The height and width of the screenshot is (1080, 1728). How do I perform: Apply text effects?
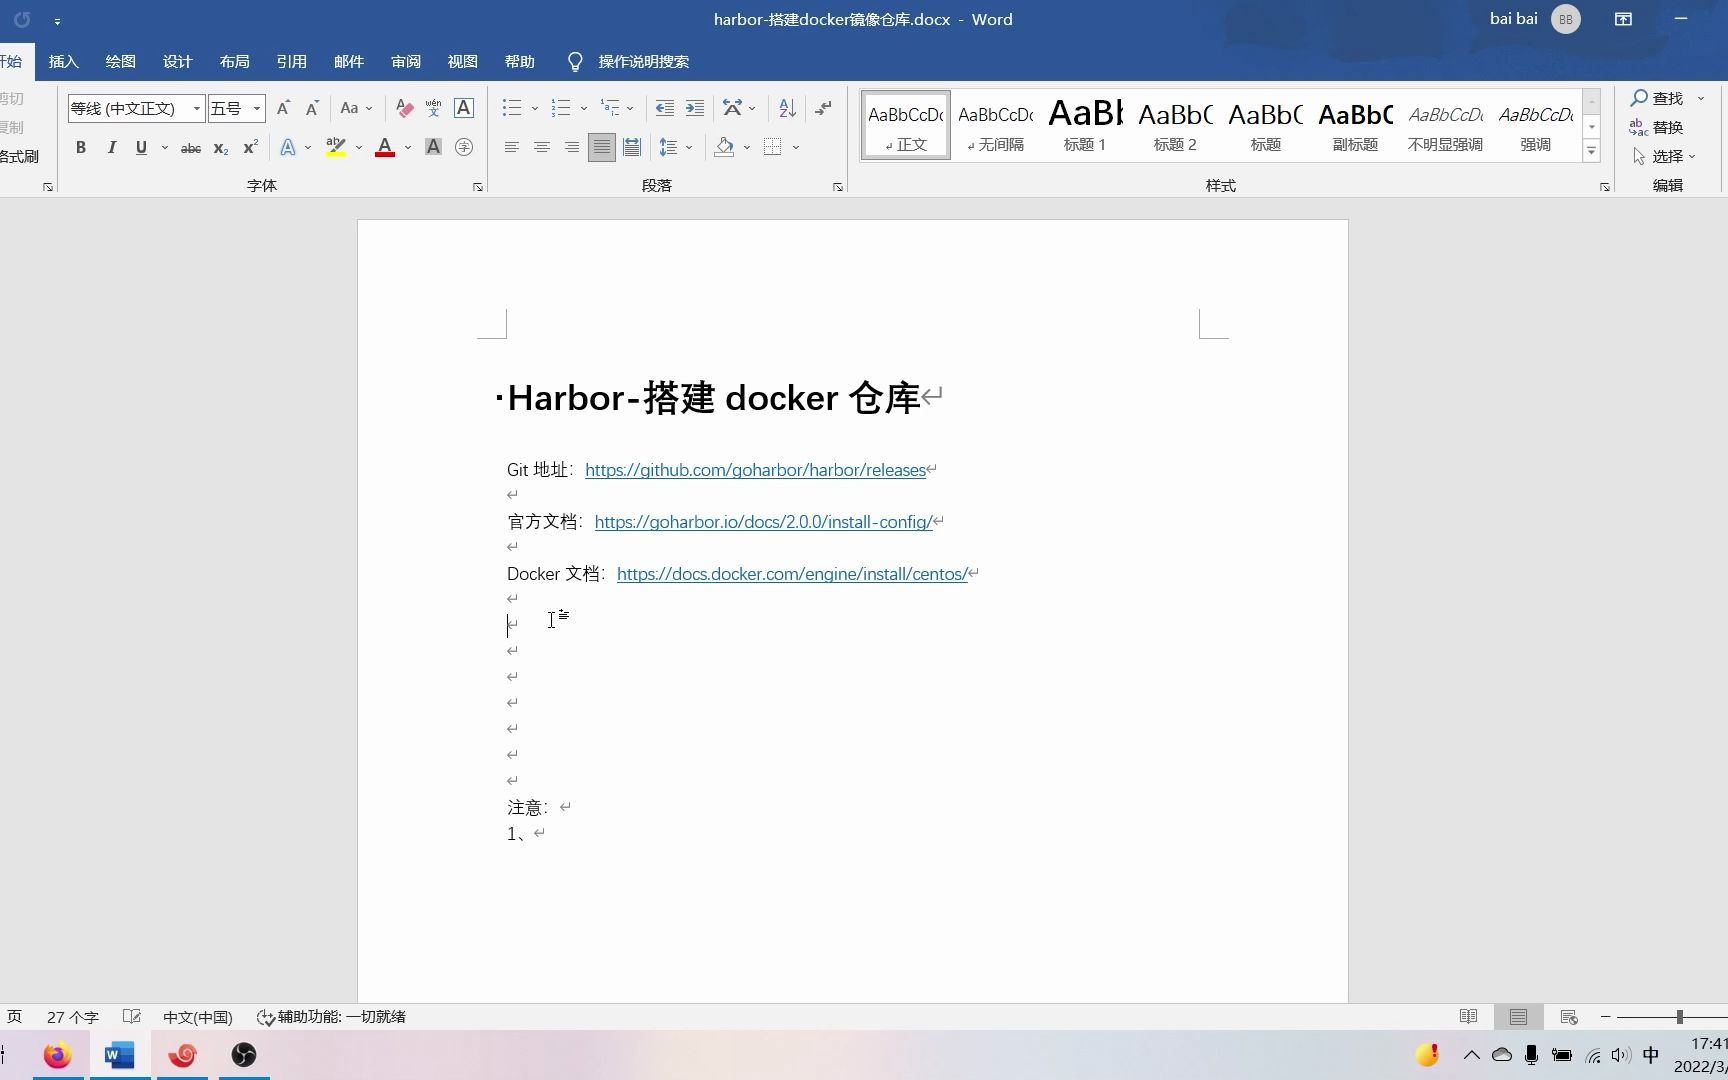(288, 148)
